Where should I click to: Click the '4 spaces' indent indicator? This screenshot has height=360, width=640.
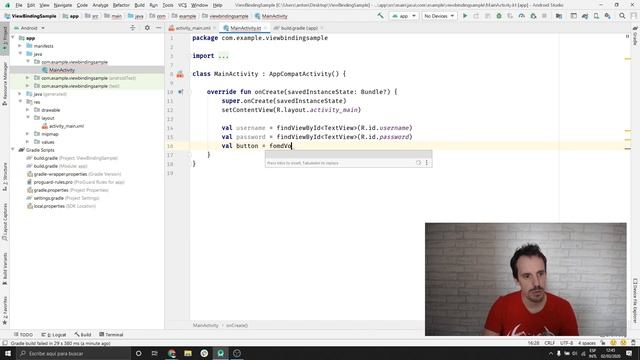[587, 343]
